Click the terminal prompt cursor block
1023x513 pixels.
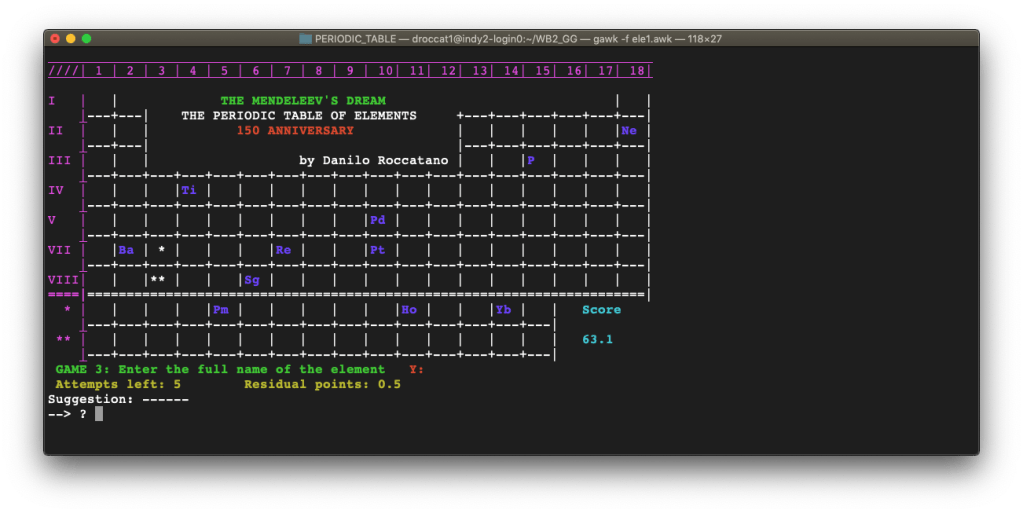coord(99,414)
